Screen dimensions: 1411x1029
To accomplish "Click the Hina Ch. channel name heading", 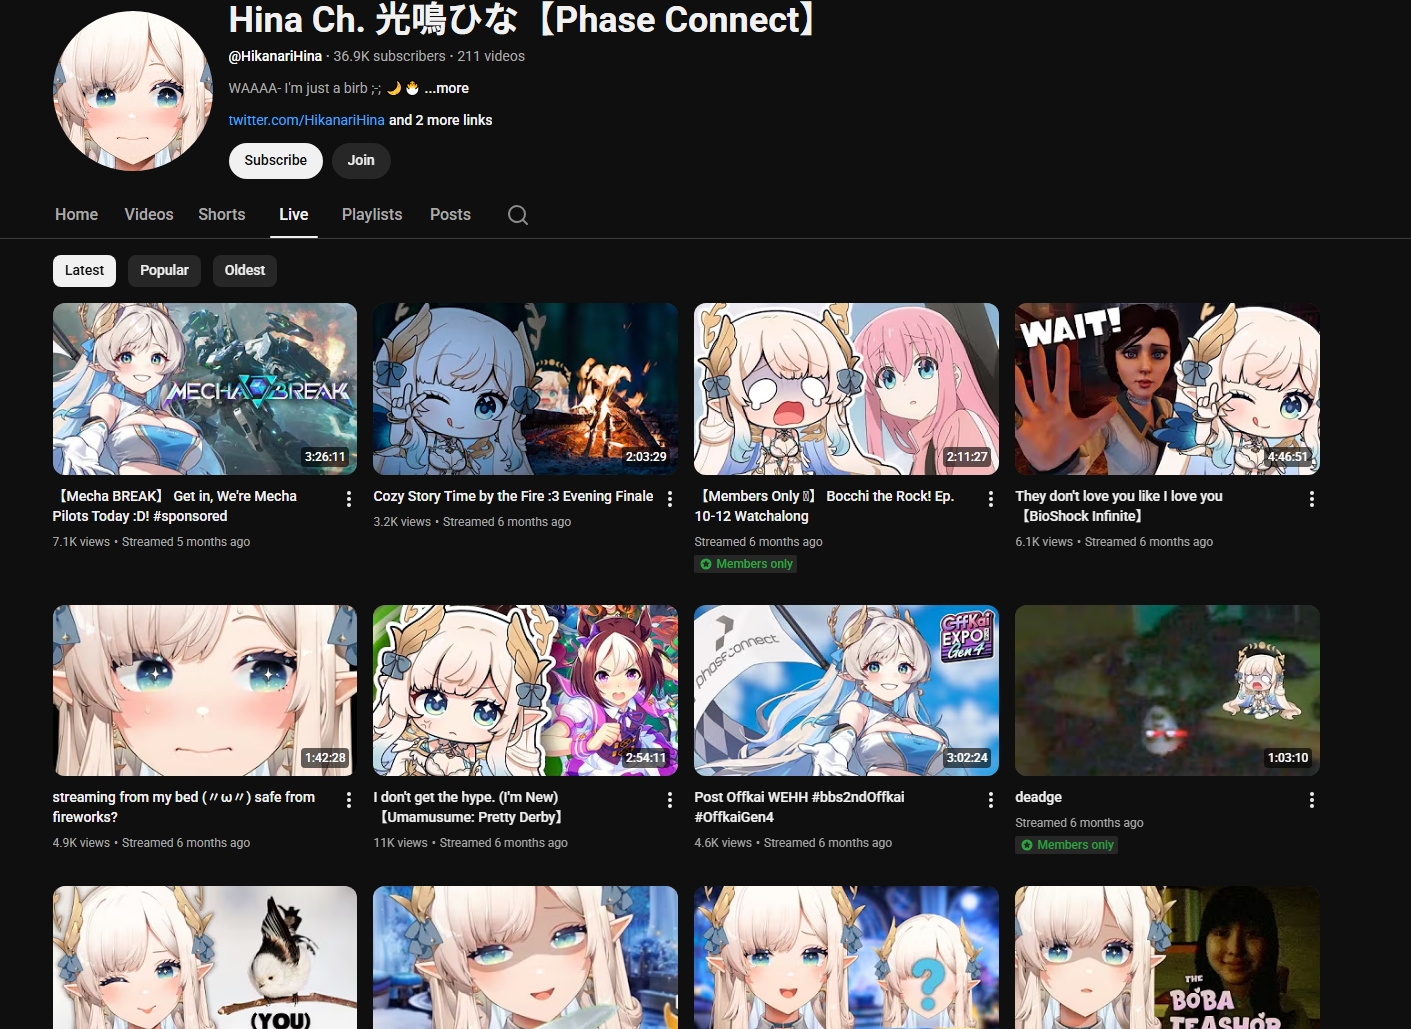I will (523, 20).
